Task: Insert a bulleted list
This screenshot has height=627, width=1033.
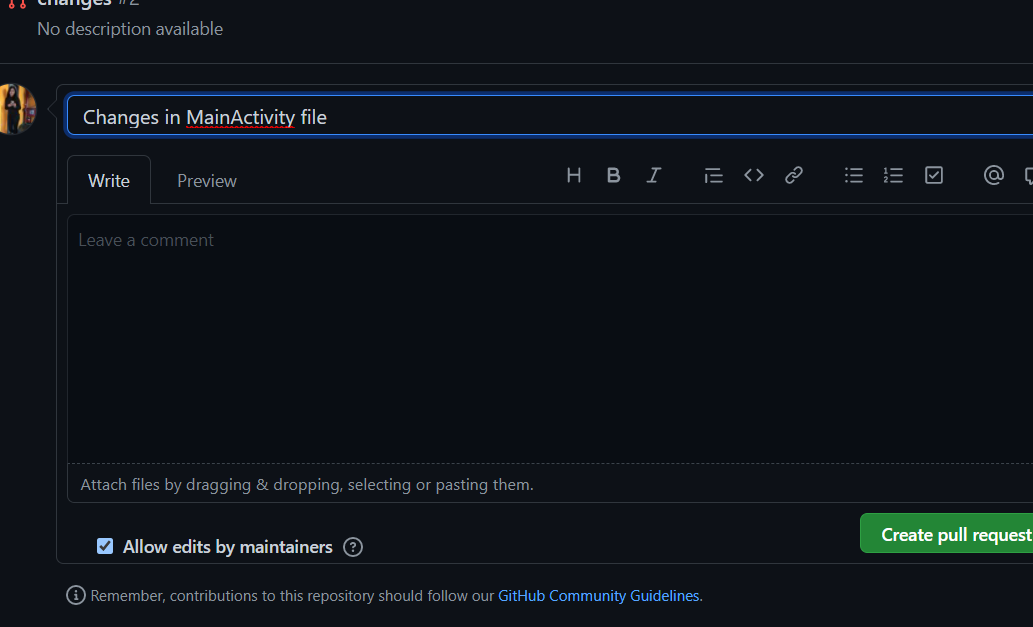Action: pyautogui.click(x=854, y=176)
